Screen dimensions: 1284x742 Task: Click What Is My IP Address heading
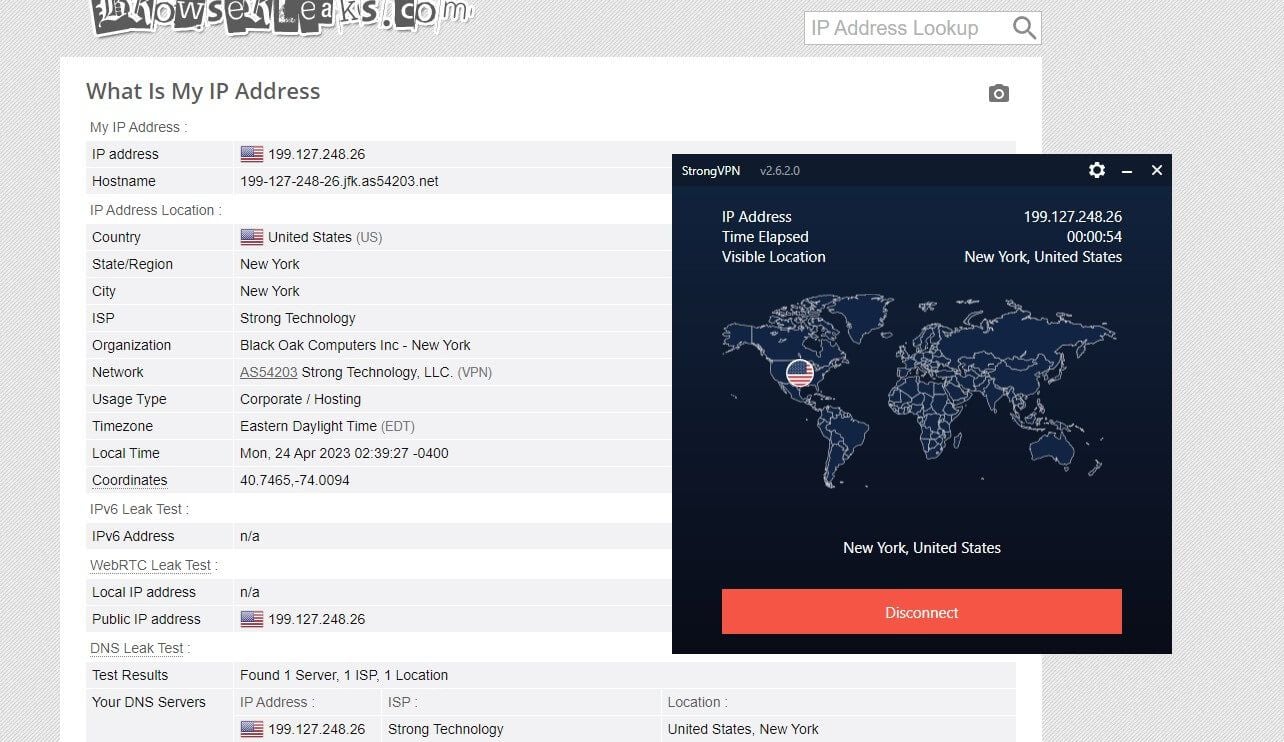[x=203, y=91]
